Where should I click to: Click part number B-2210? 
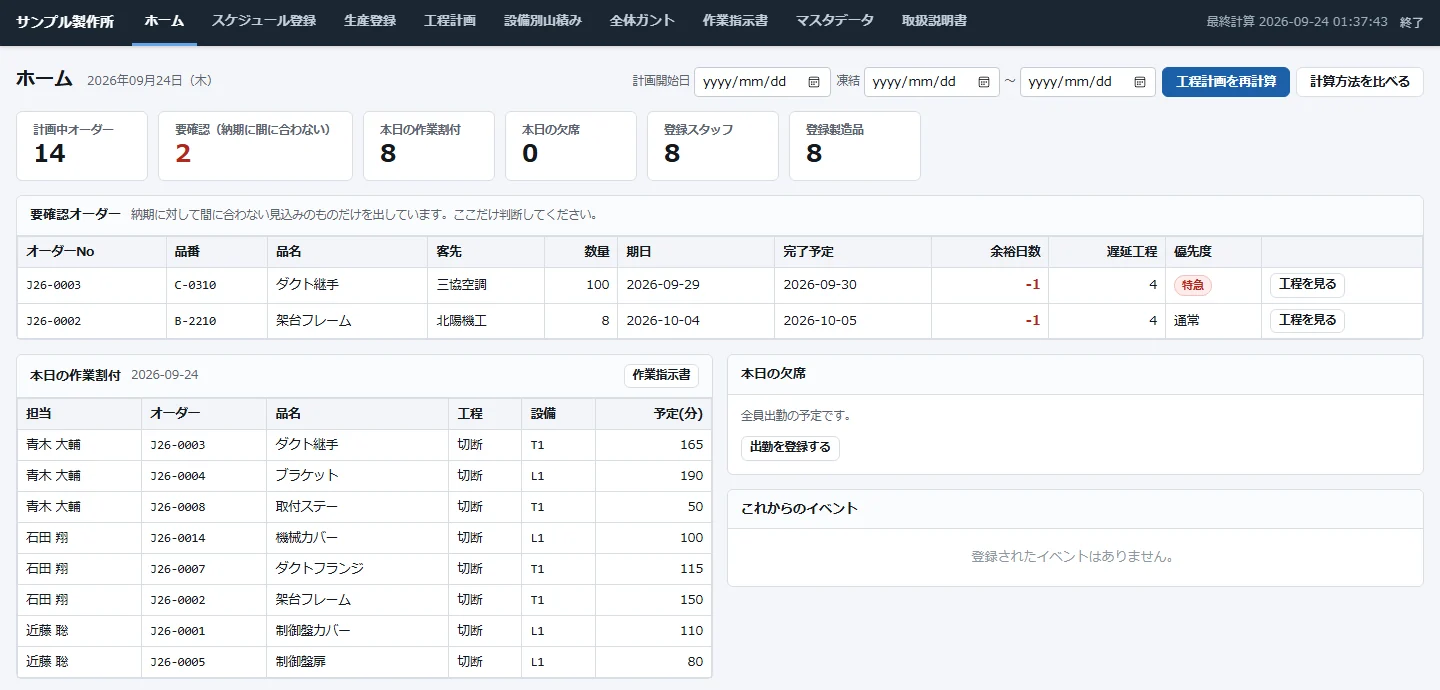pyautogui.click(x=195, y=321)
